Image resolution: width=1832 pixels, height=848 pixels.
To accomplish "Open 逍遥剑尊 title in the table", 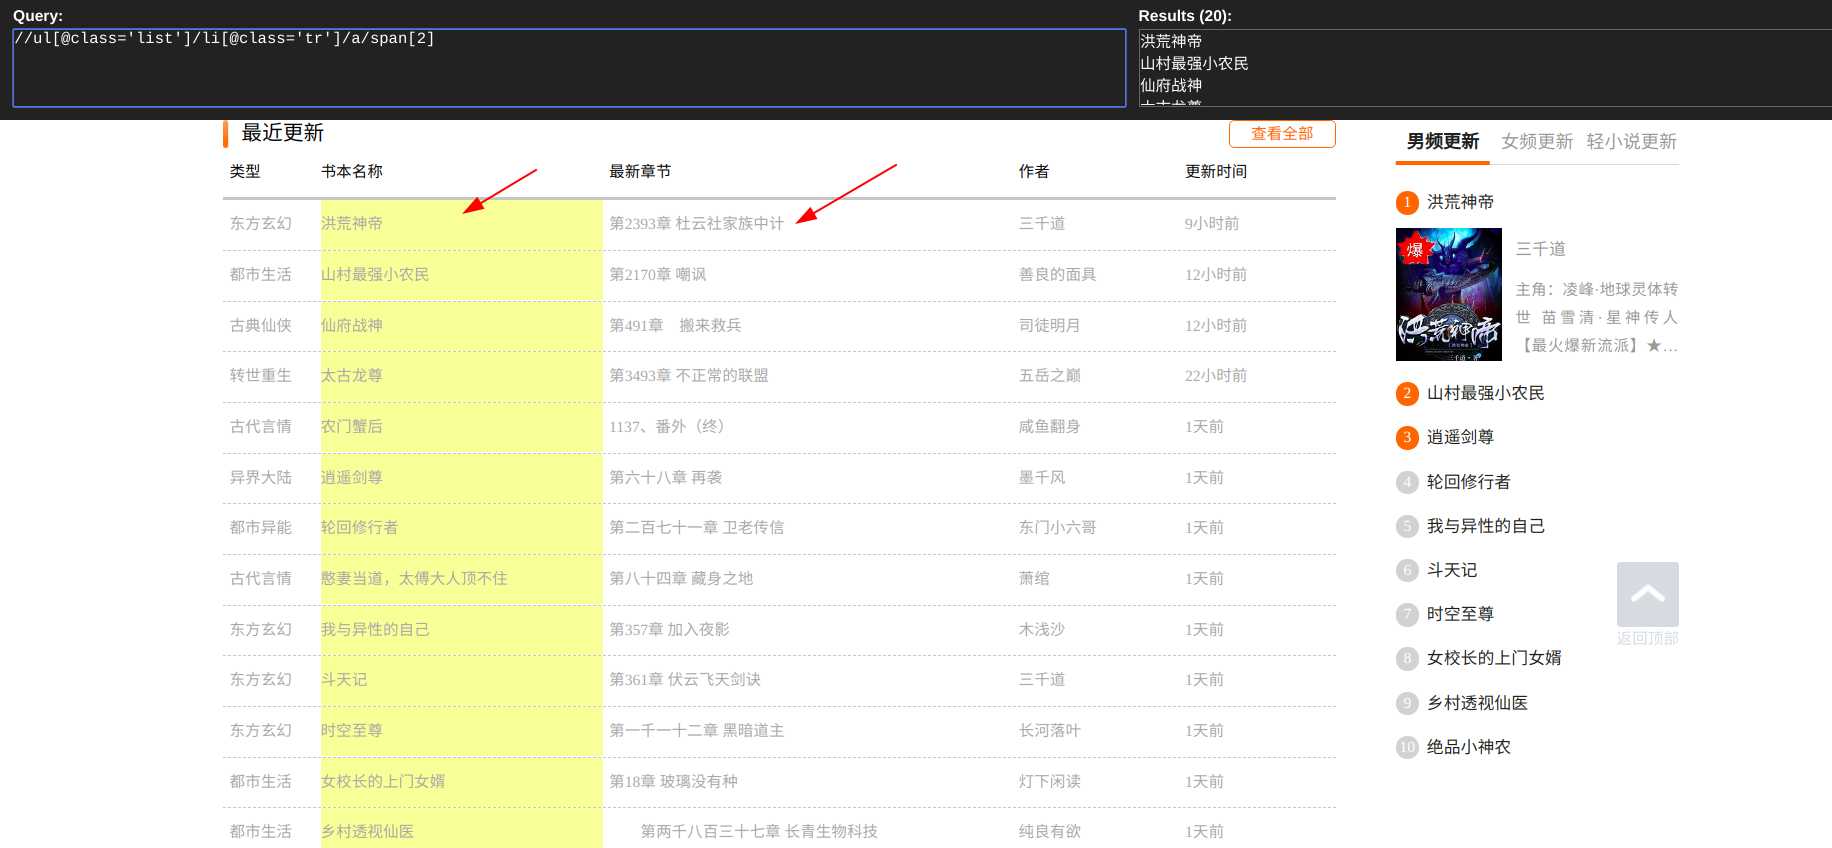I will click(351, 477).
